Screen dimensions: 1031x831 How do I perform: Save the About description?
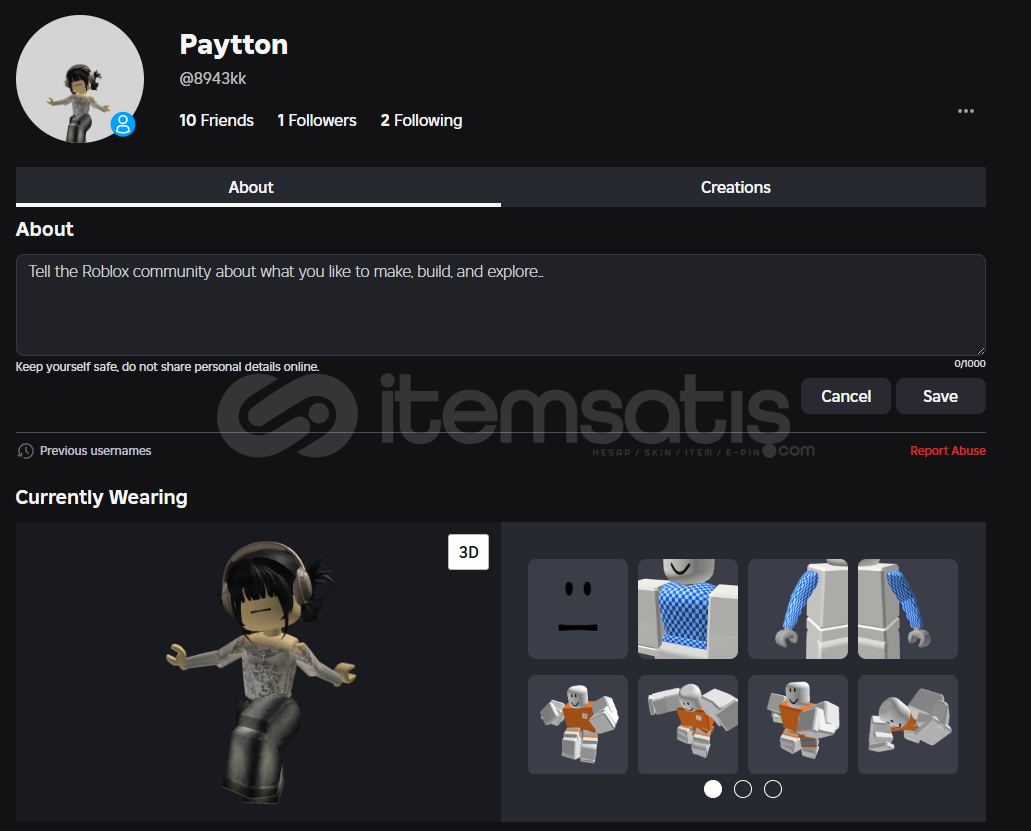(x=941, y=396)
